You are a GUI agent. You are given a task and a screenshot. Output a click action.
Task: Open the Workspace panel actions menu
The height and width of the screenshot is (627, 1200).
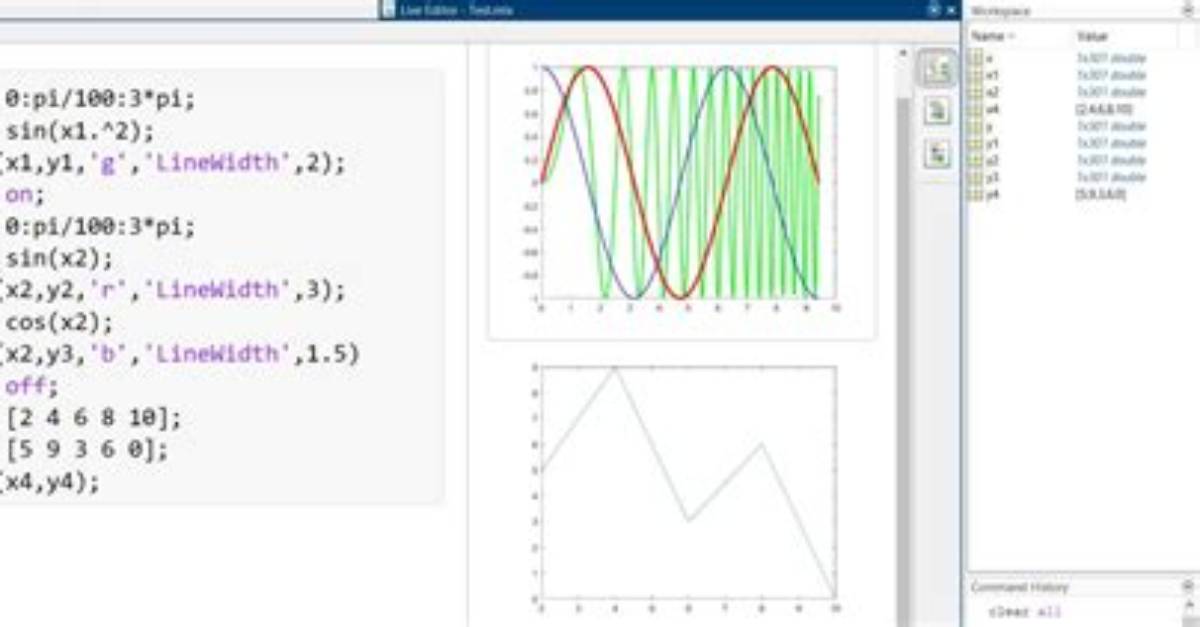click(1189, 10)
